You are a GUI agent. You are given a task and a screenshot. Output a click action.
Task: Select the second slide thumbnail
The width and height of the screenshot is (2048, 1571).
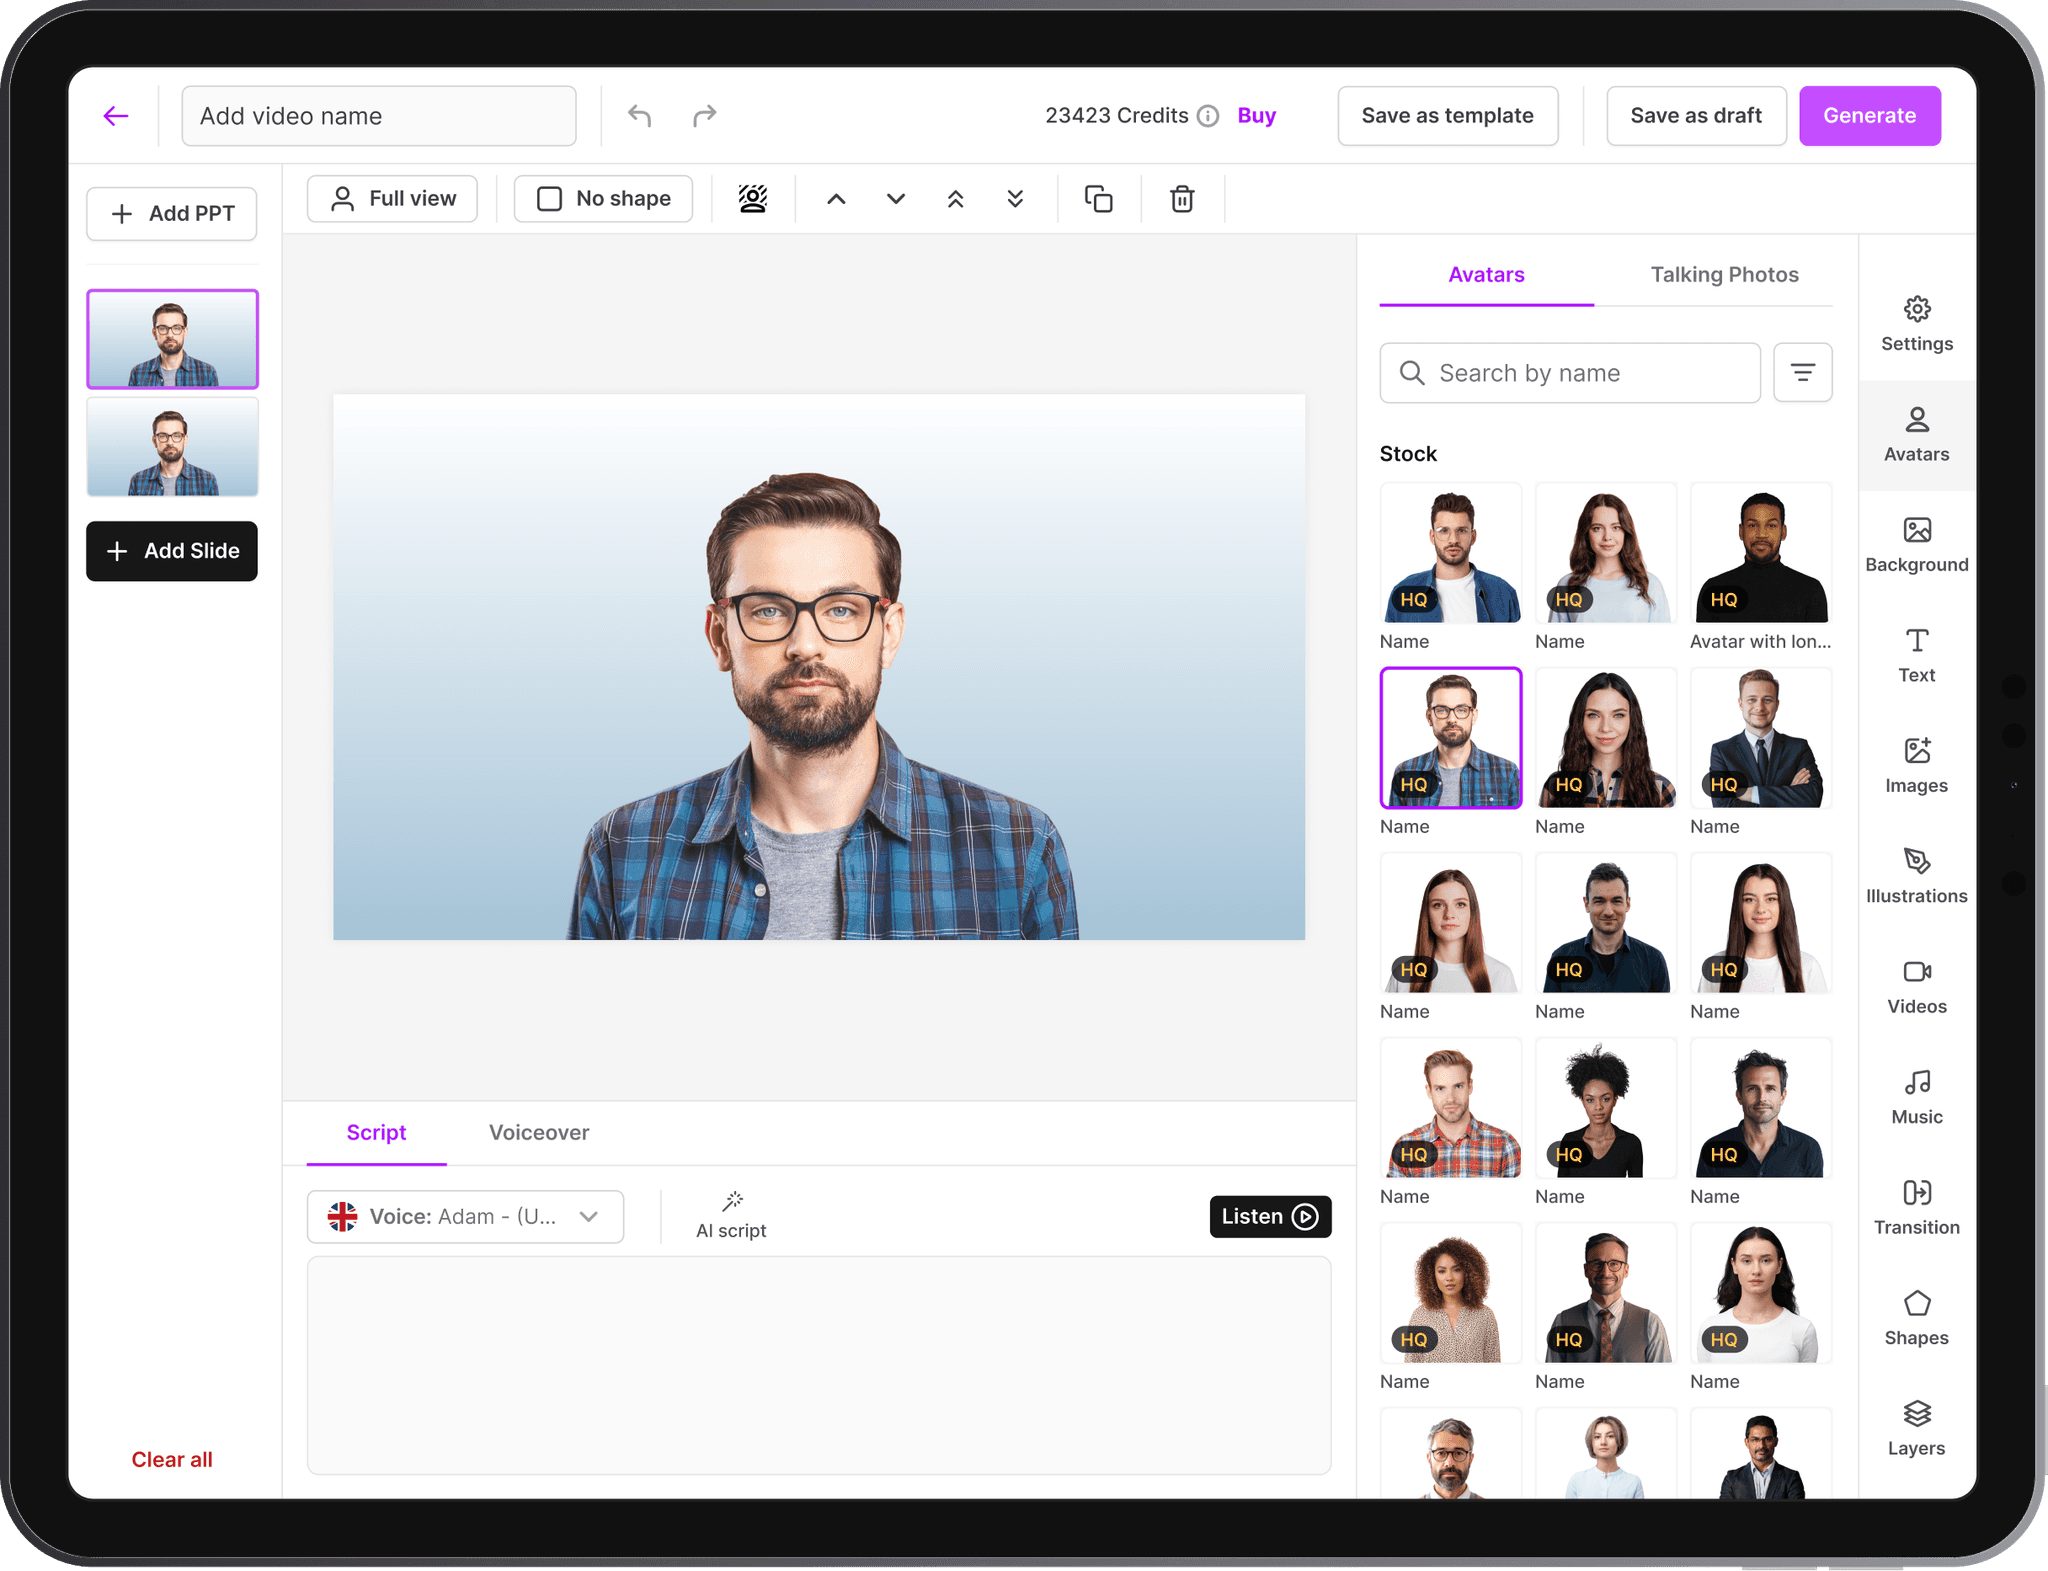point(172,447)
